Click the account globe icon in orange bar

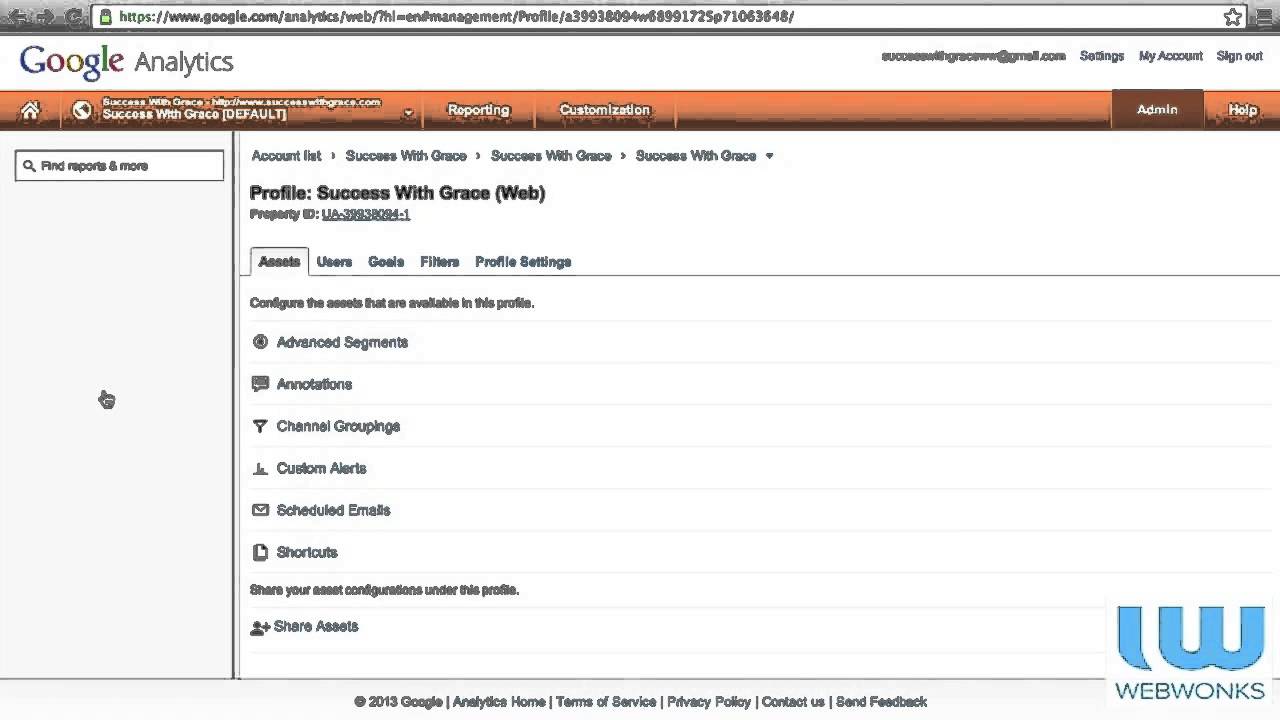pyautogui.click(x=82, y=110)
